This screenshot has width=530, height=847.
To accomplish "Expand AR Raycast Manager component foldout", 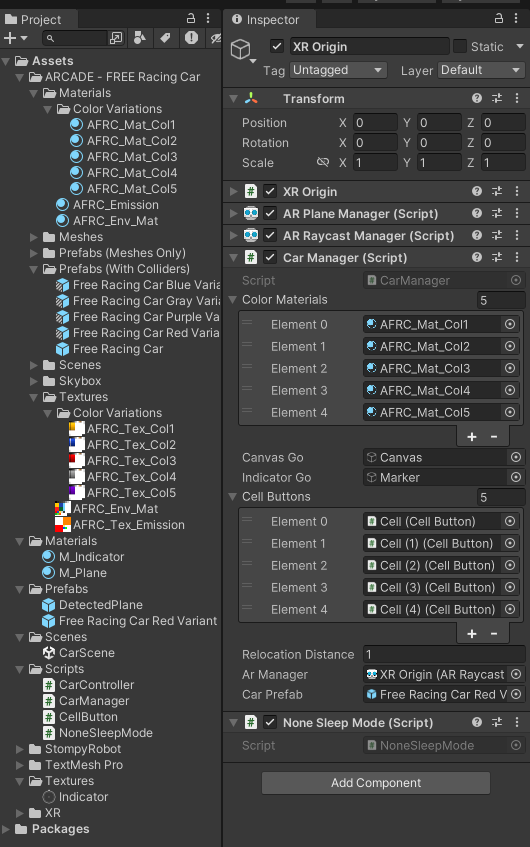I will tap(233, 236).
